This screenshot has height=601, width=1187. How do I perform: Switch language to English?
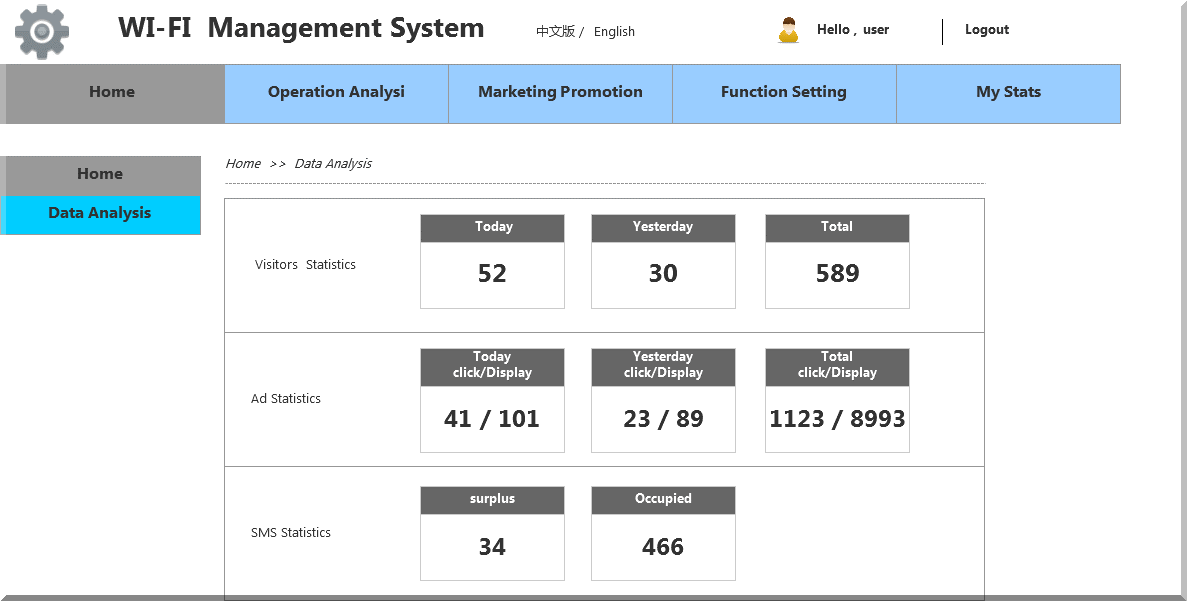tap(614, 31)
